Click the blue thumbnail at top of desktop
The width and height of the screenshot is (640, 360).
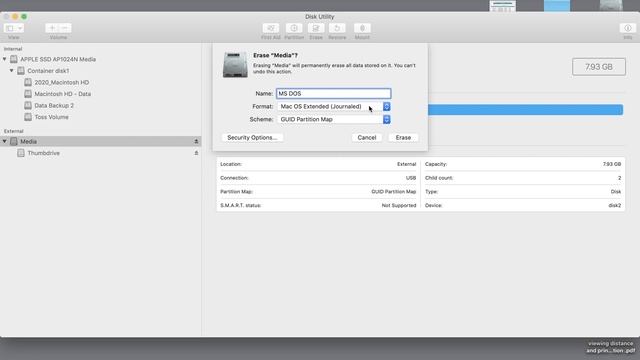click(x=557, y=6)
